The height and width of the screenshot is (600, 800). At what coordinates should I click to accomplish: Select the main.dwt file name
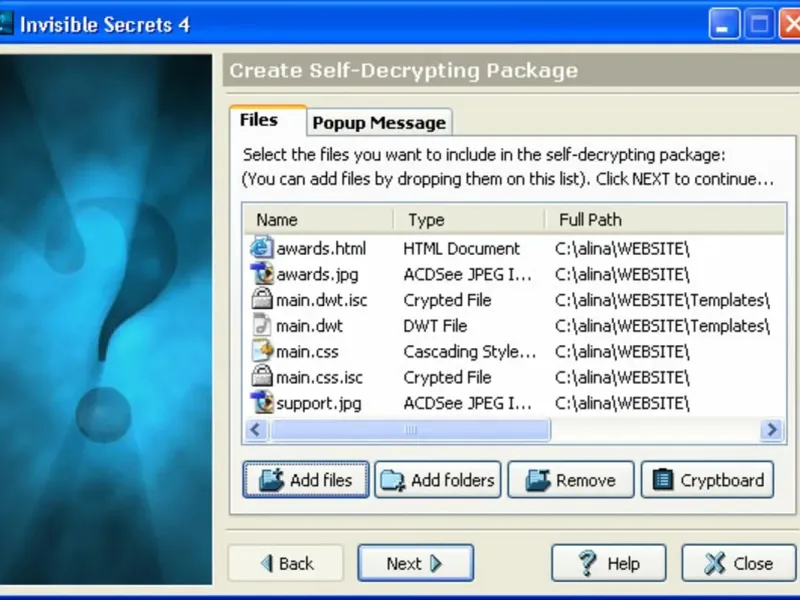[x=309, y=326]
